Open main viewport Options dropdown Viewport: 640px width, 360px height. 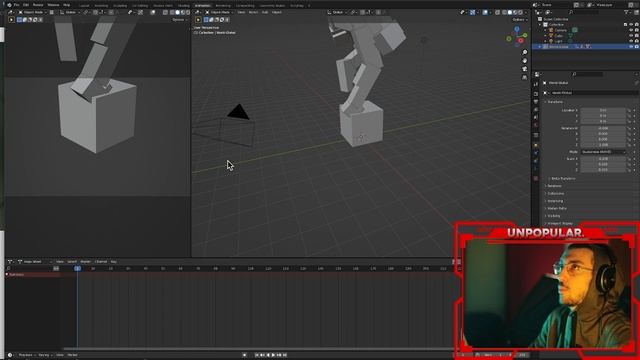point(519,20)
